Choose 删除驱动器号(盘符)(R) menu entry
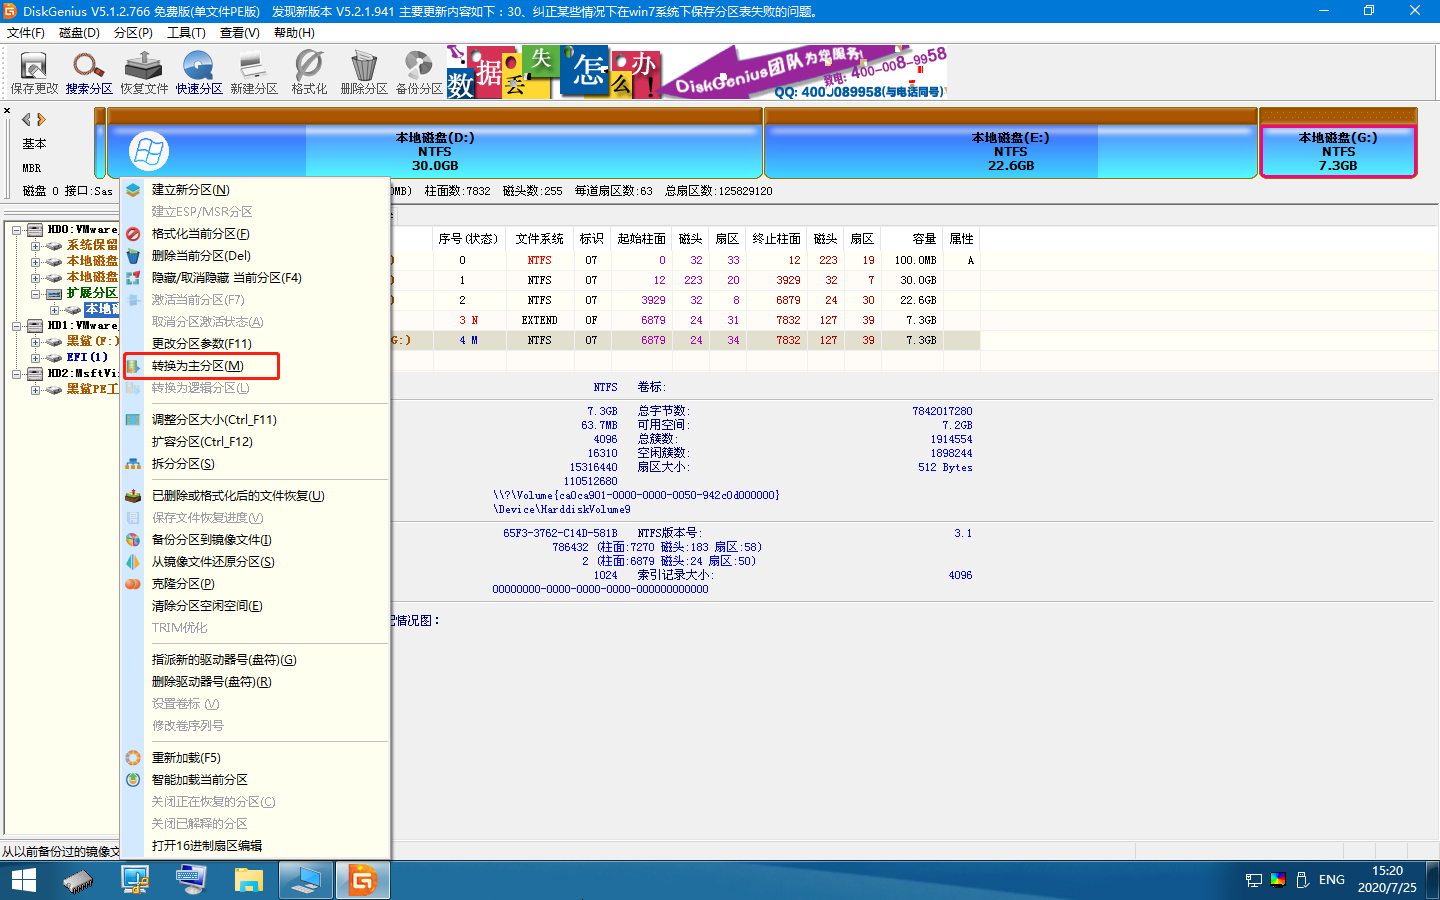 (x=255, y=682)
